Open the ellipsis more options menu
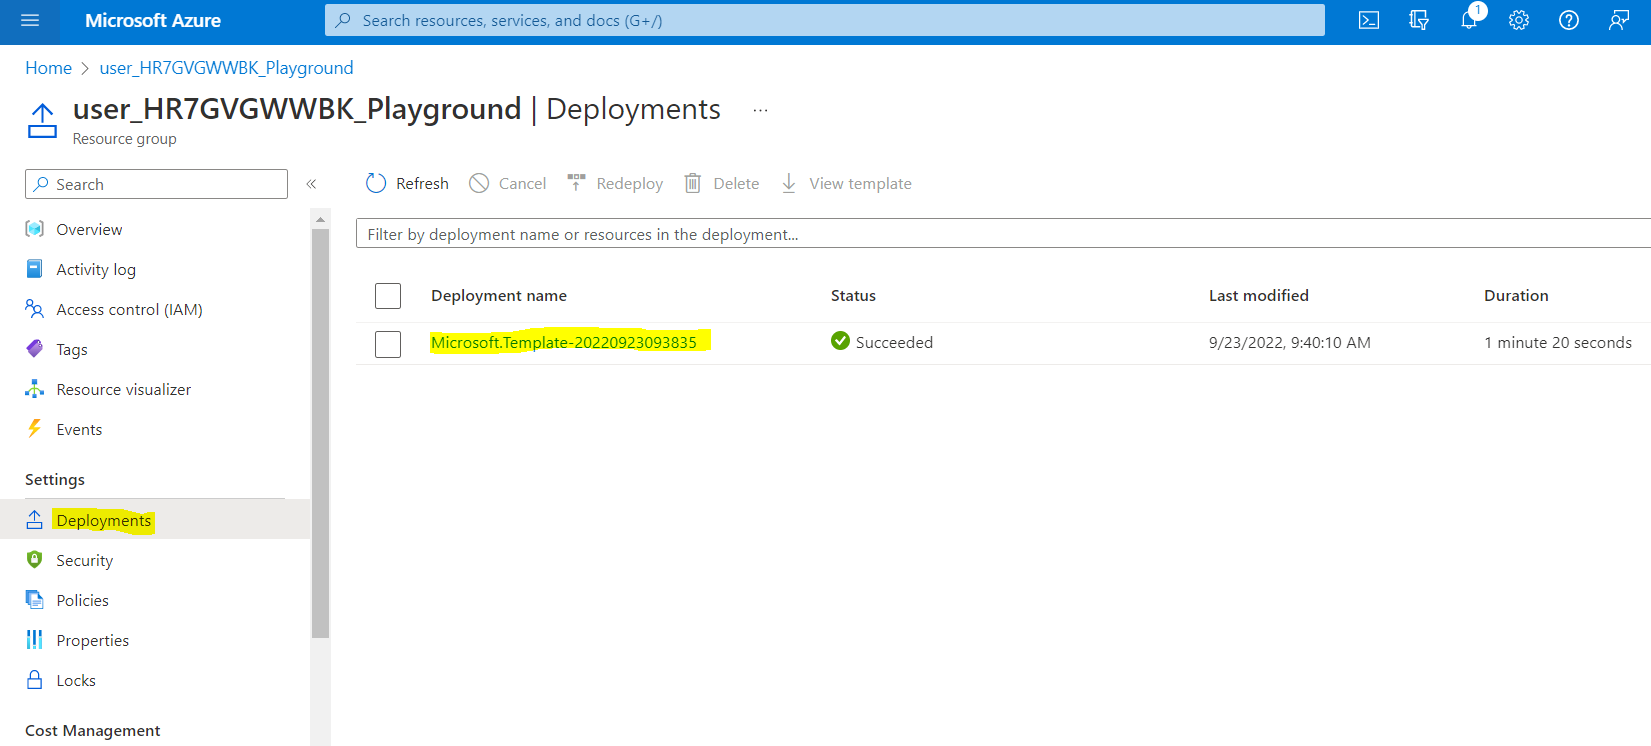 pyautogui.click(x=760, y=110)
